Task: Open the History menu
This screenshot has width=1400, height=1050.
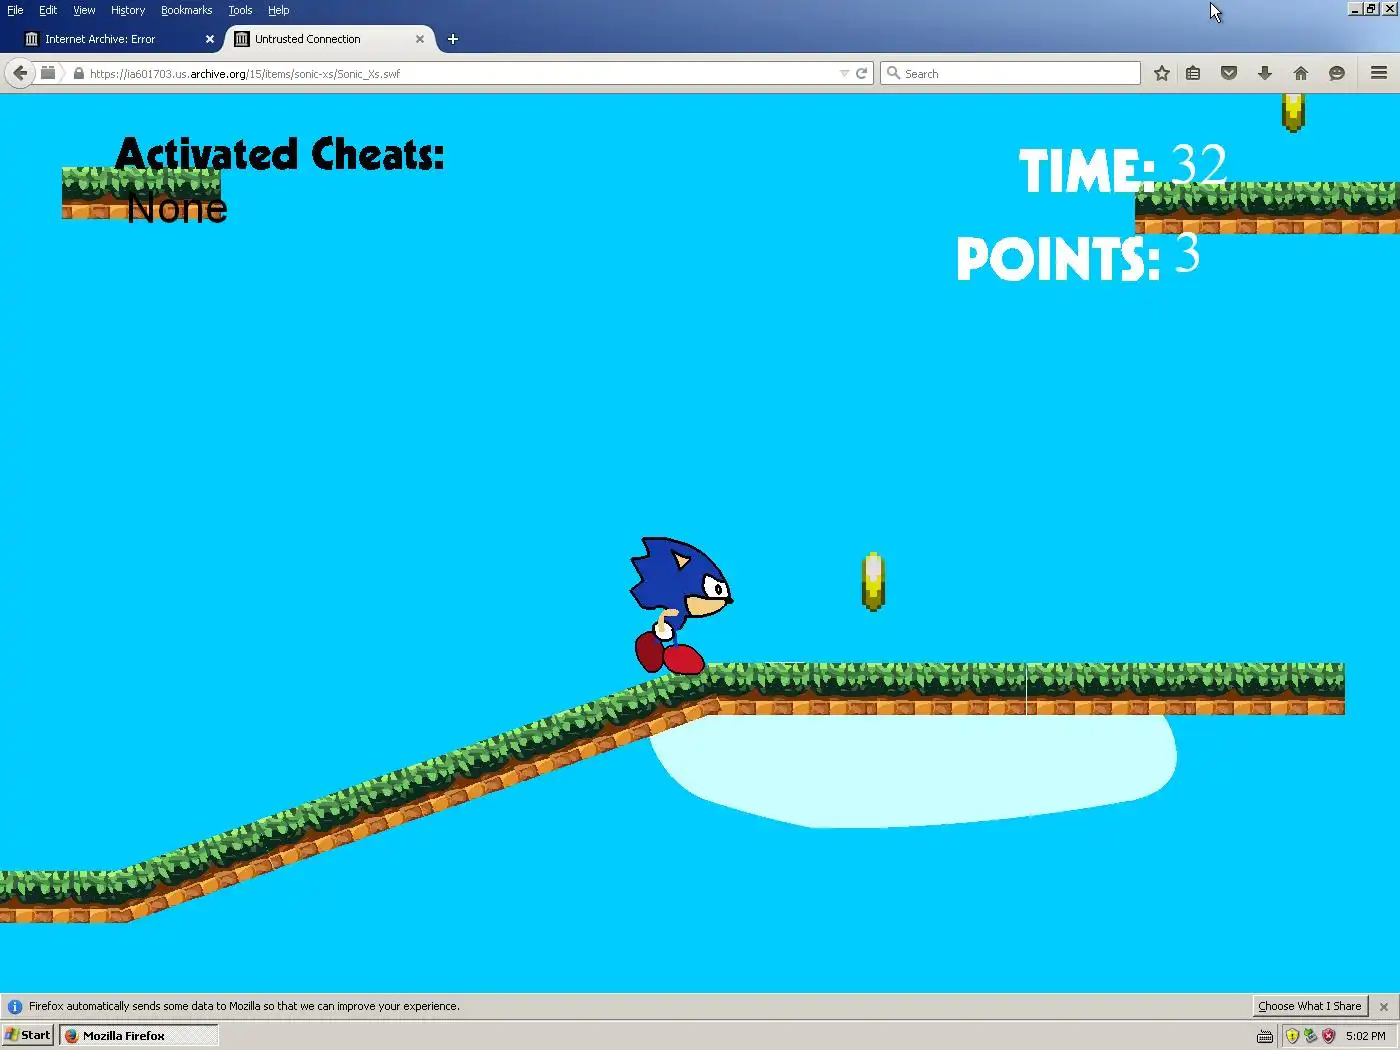Action: (x=128, y=10)
